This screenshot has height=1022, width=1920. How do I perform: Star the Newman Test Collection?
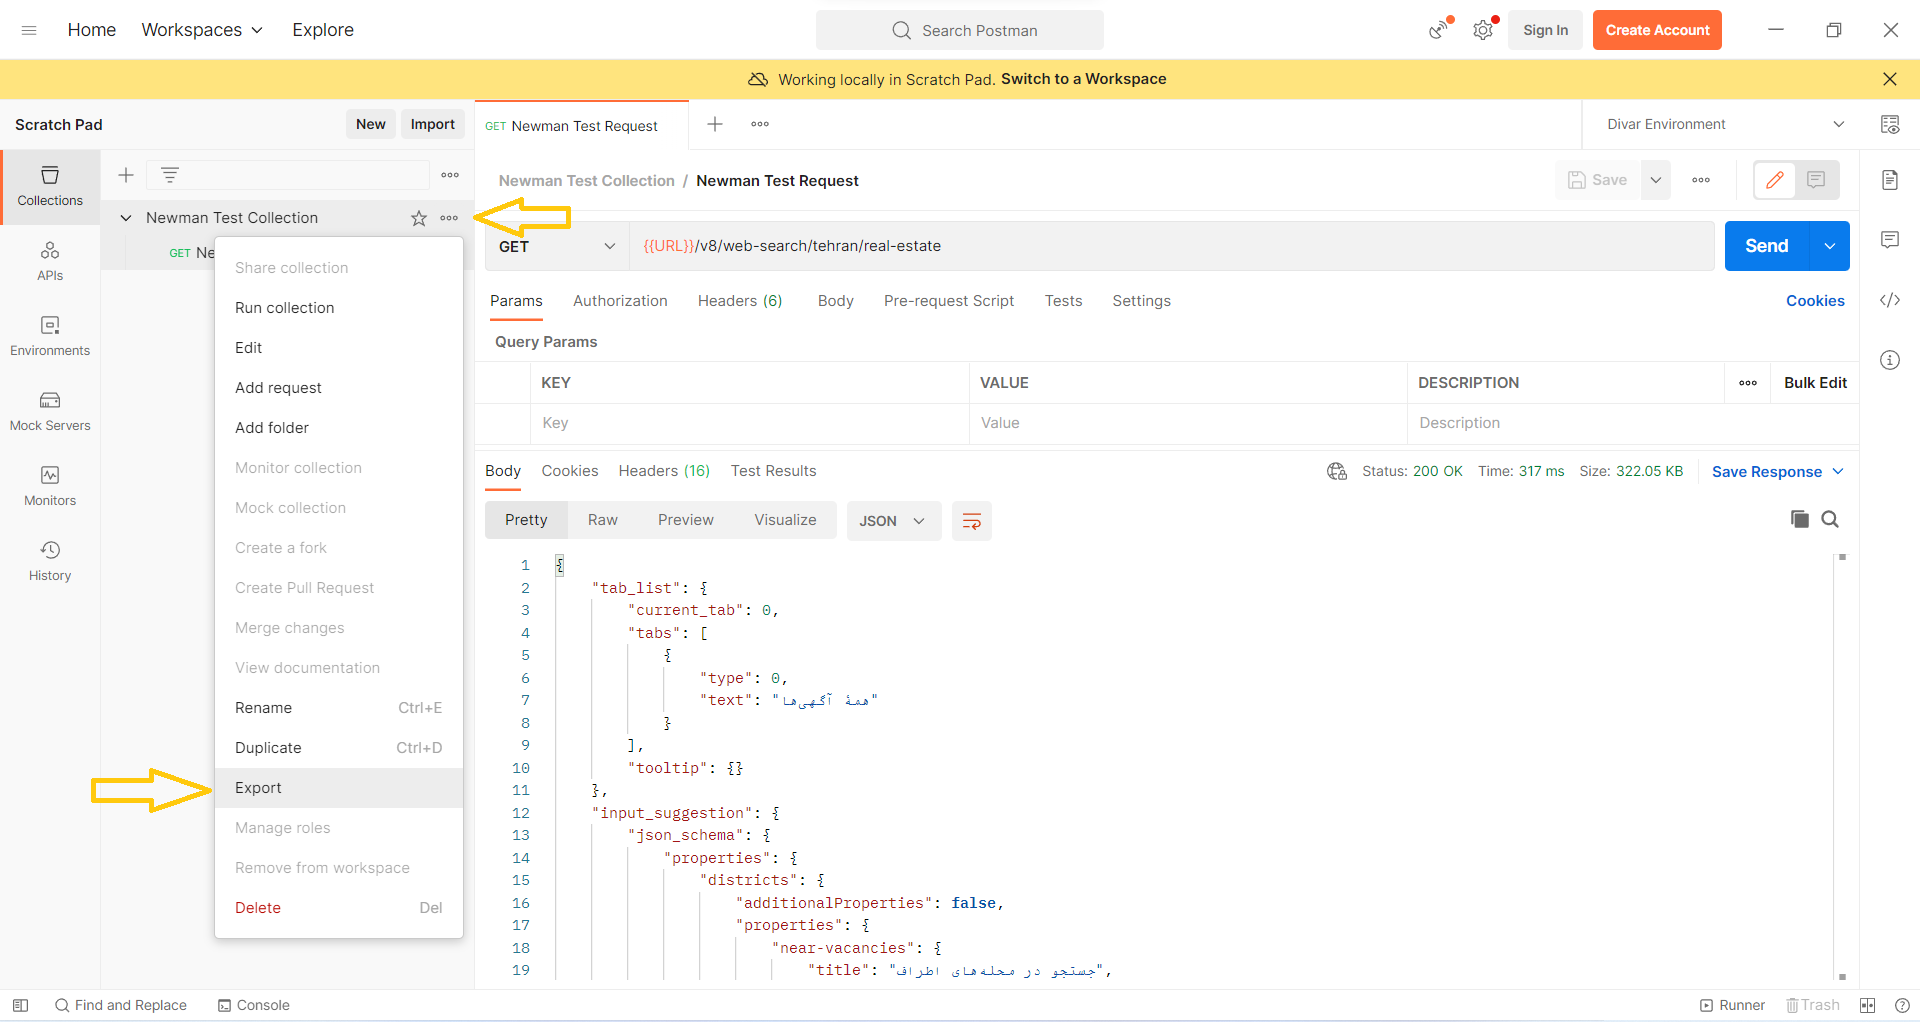419,218
